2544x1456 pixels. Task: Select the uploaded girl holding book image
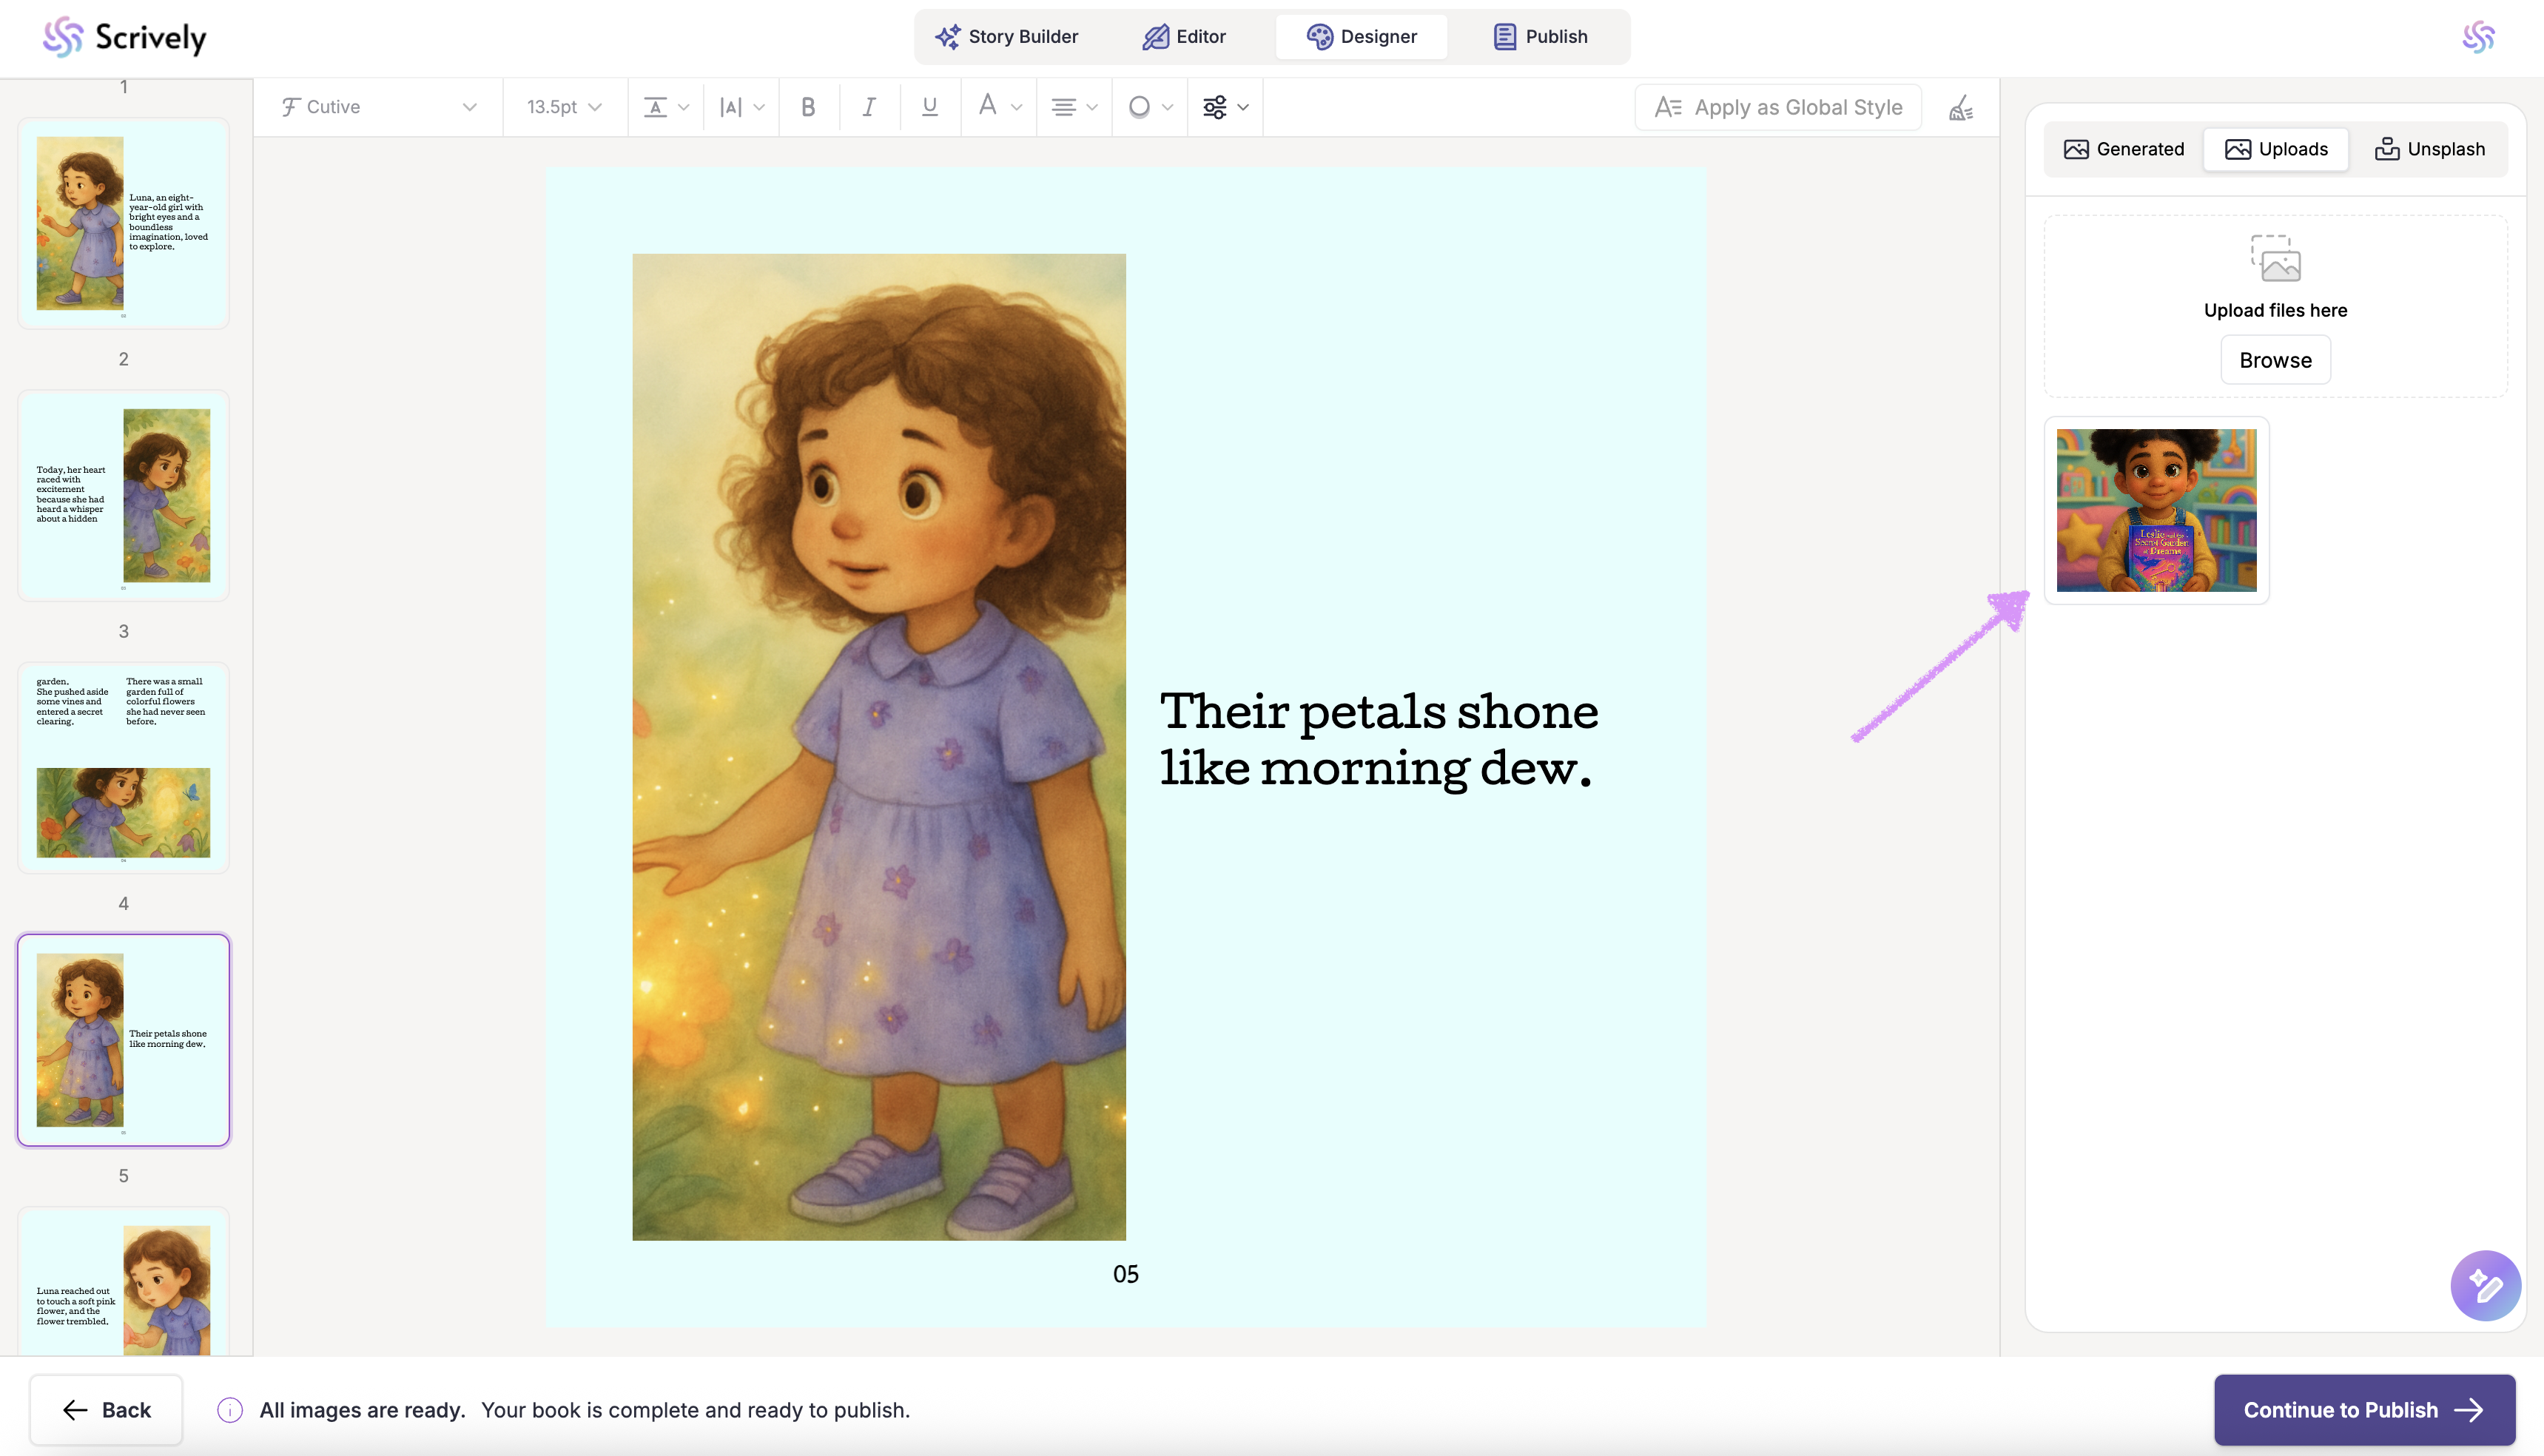click(2156, 510)
